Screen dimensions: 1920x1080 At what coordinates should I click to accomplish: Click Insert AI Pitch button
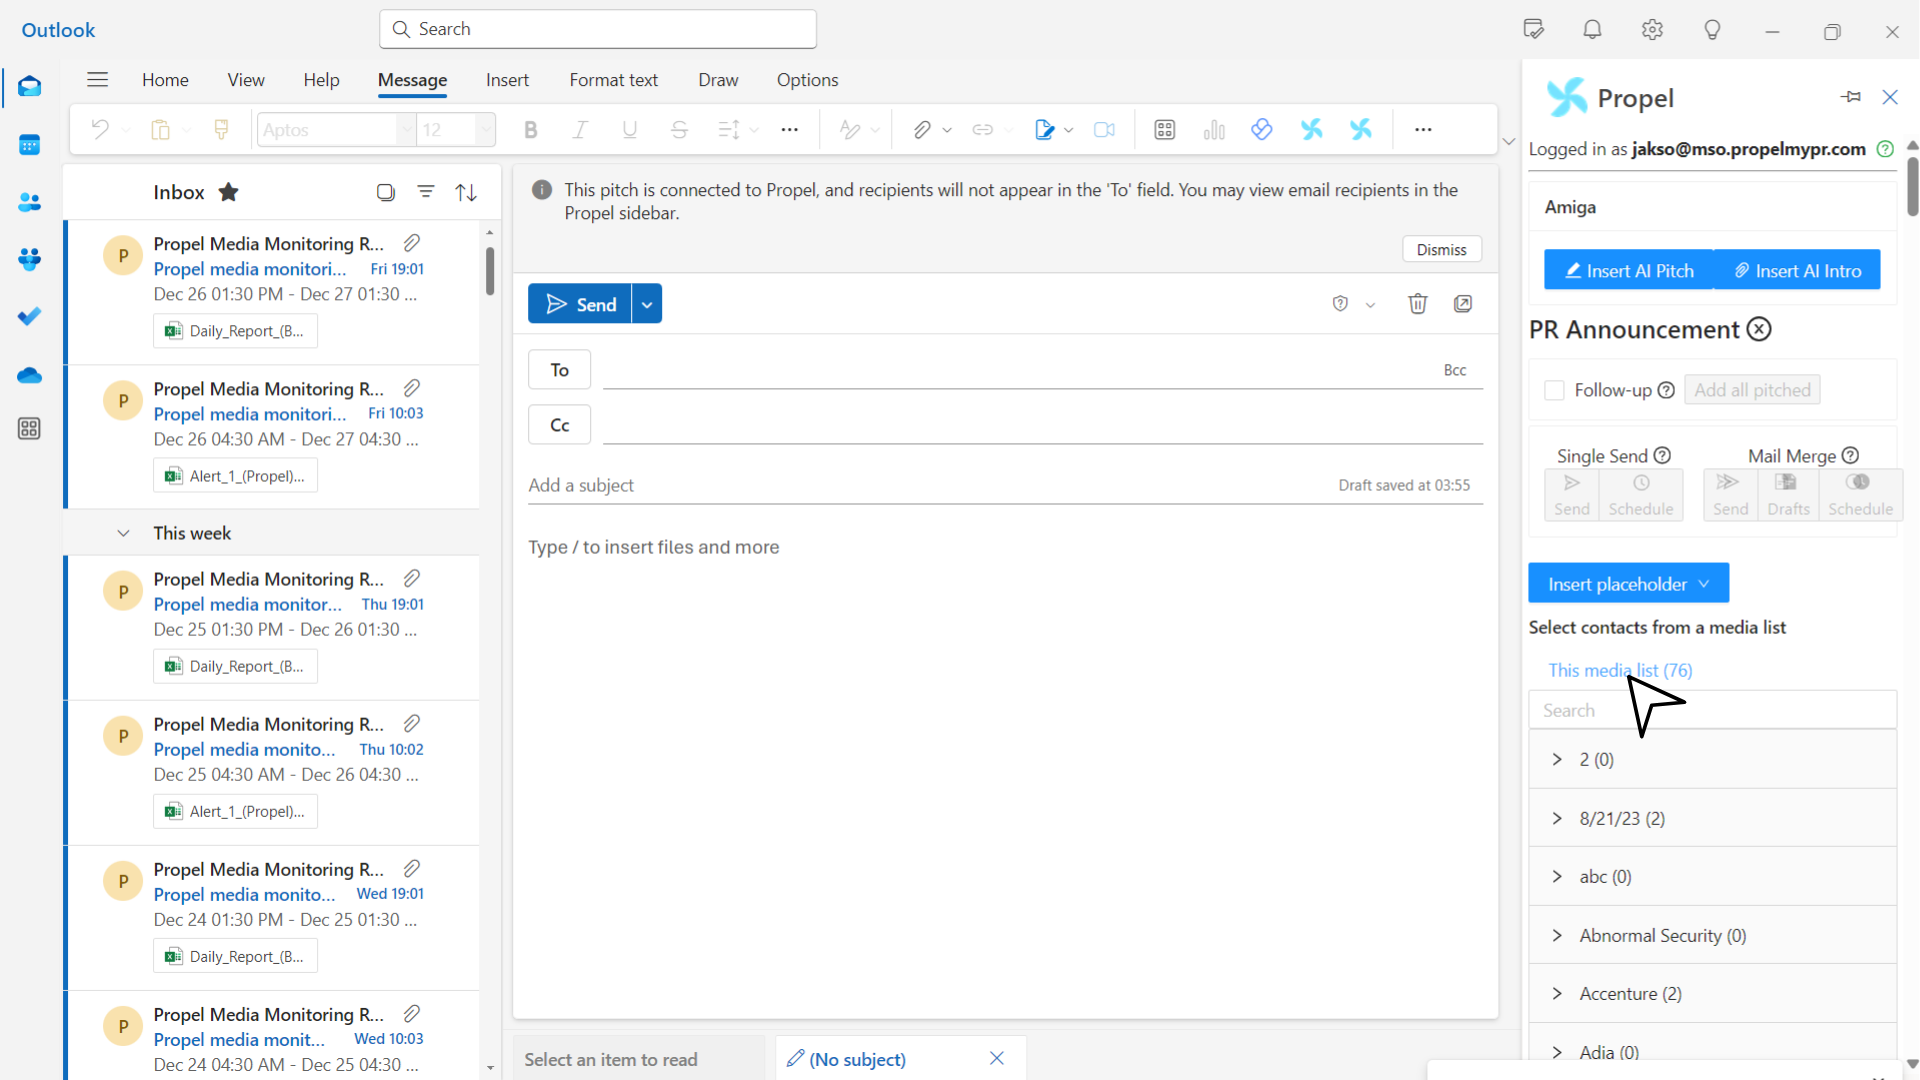click(1629, 270)
